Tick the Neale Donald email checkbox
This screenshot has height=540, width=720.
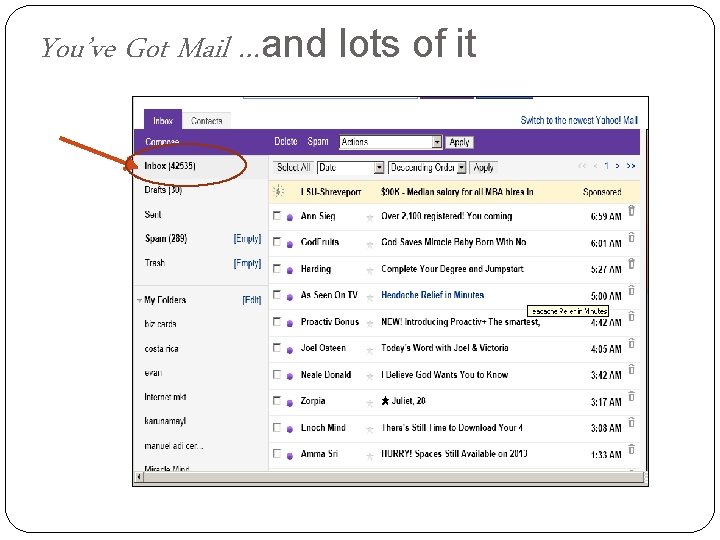click(x=277, y=374)
